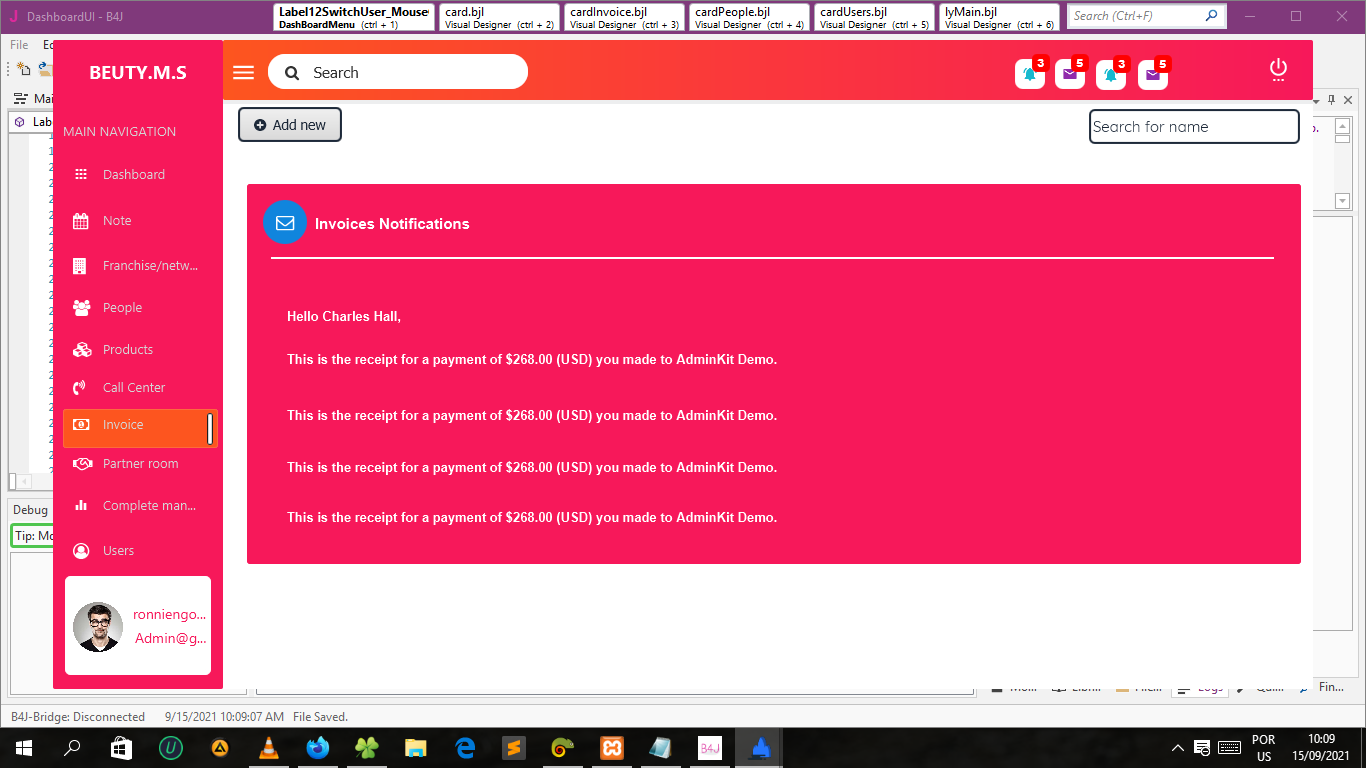Click the blue envelope icon of Invoices Notifications
This screenshot has width=1366, height=768.
[x=285, y=223]
